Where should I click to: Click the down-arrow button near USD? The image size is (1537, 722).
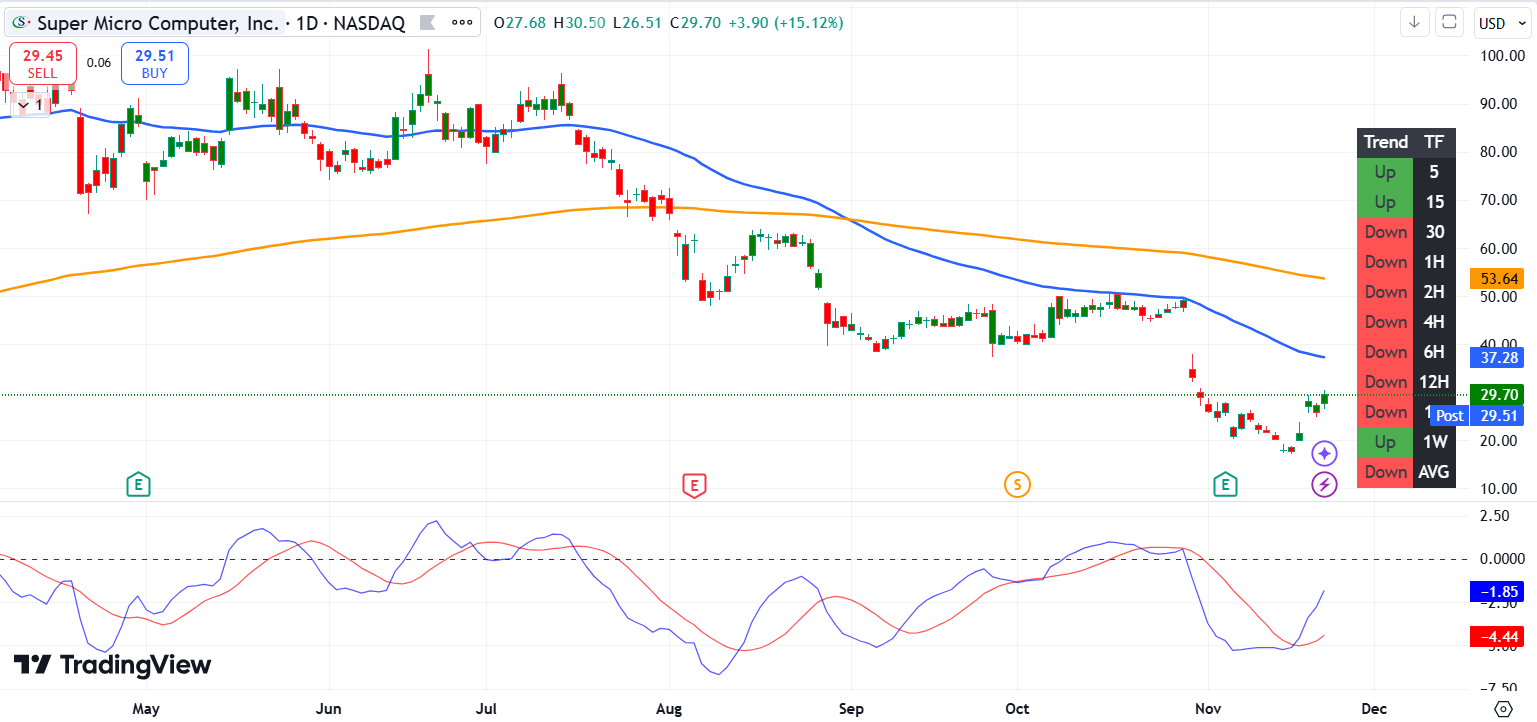point(1414,23)
